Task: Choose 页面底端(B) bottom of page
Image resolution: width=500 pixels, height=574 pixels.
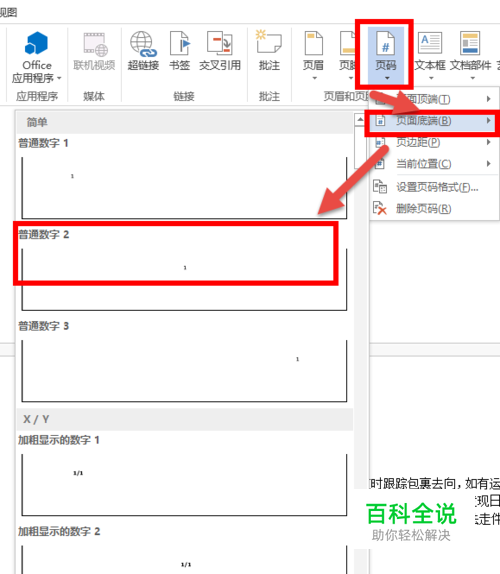Action: pos(433,121)
